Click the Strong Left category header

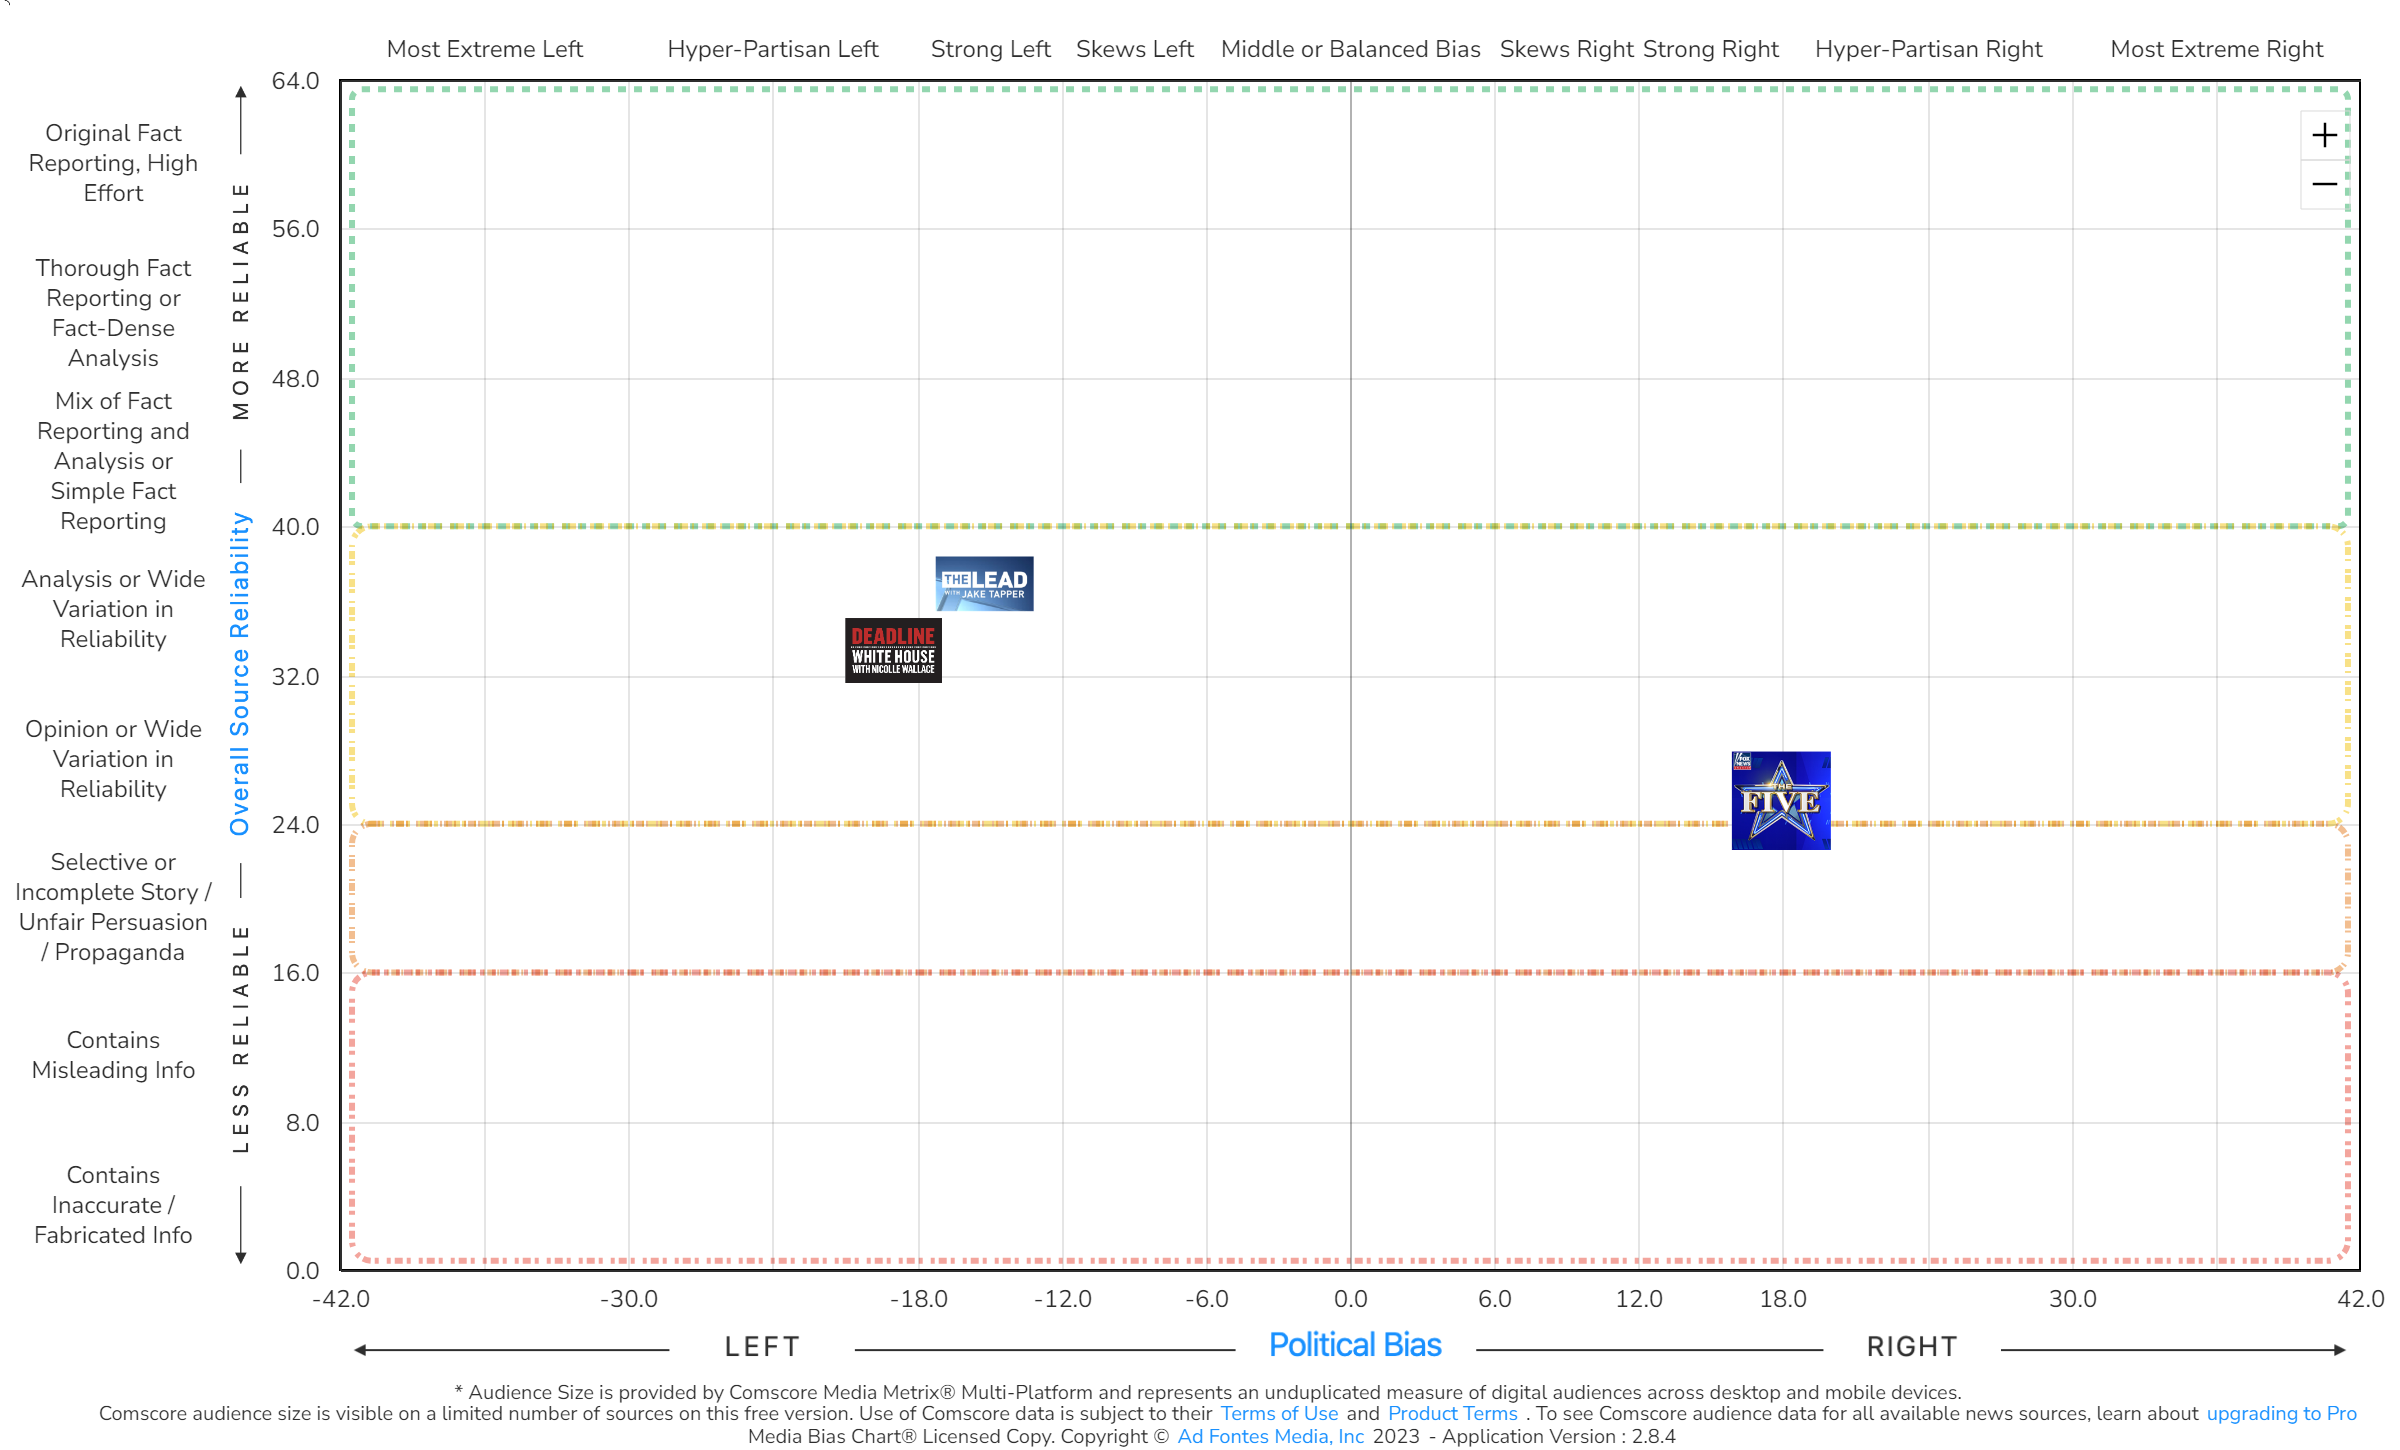click(x=990, y=49)
